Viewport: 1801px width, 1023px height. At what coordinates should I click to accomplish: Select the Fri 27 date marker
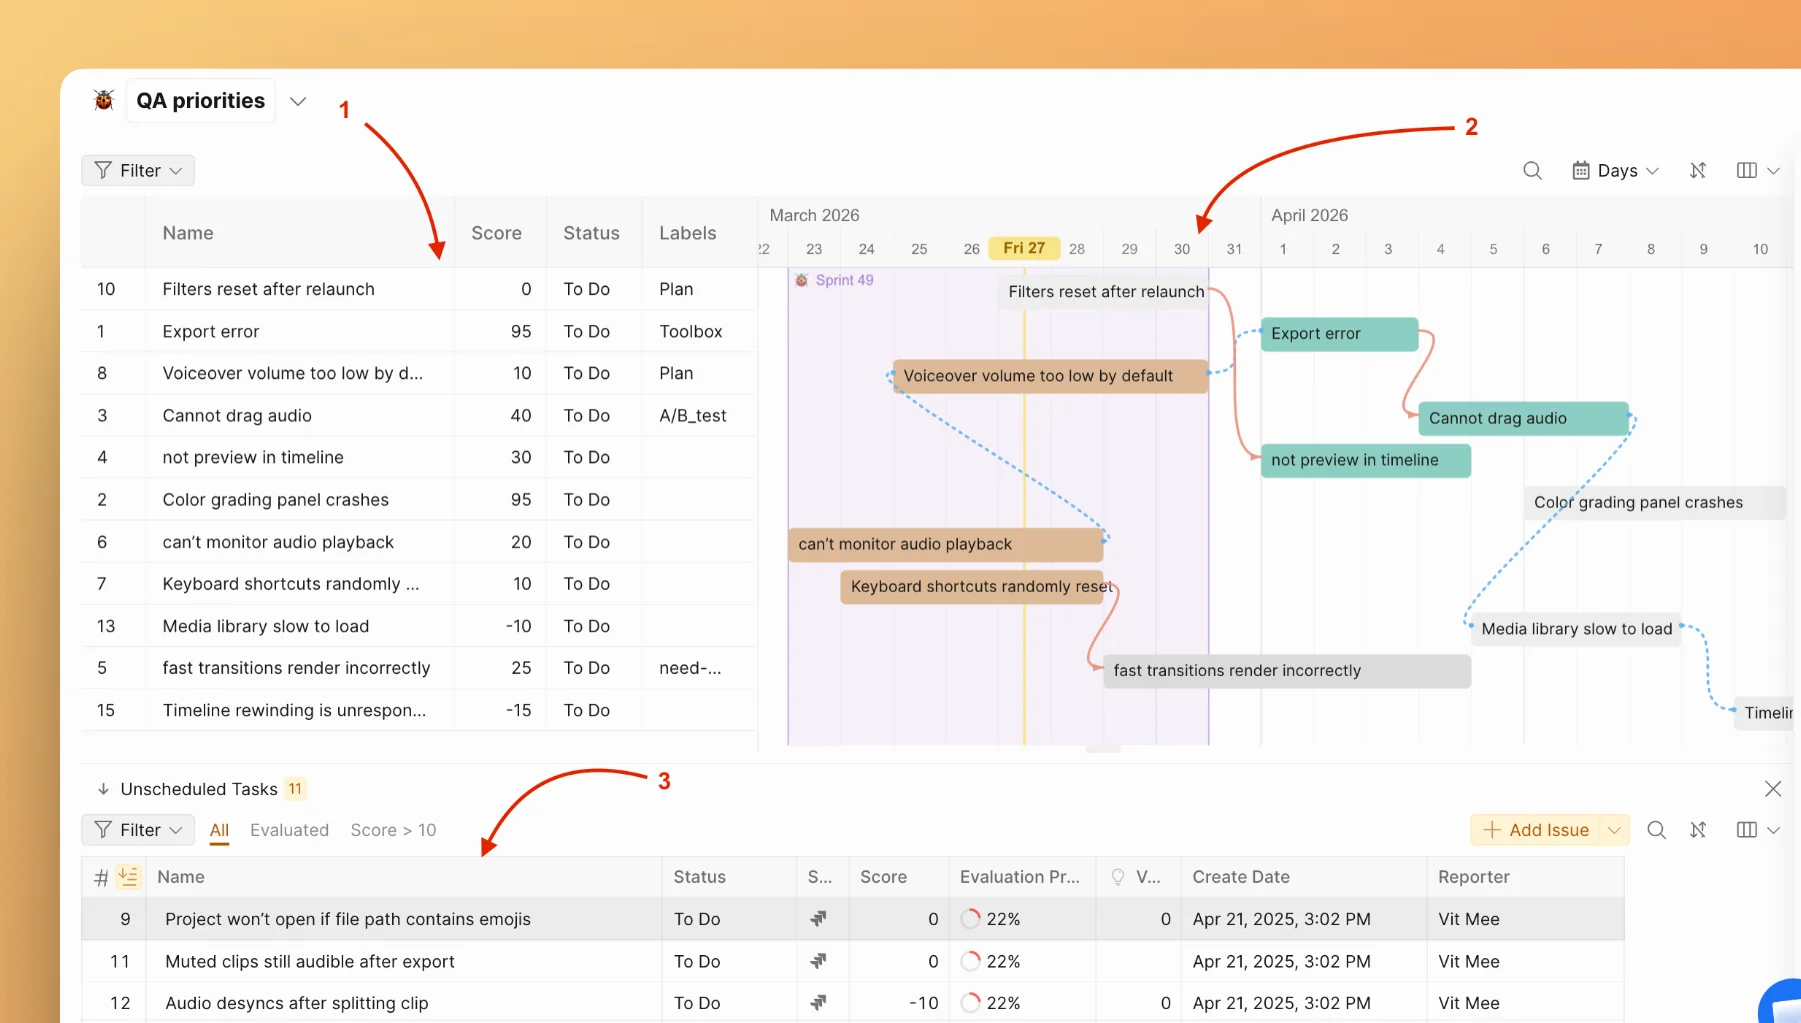tap(1024, 248)
